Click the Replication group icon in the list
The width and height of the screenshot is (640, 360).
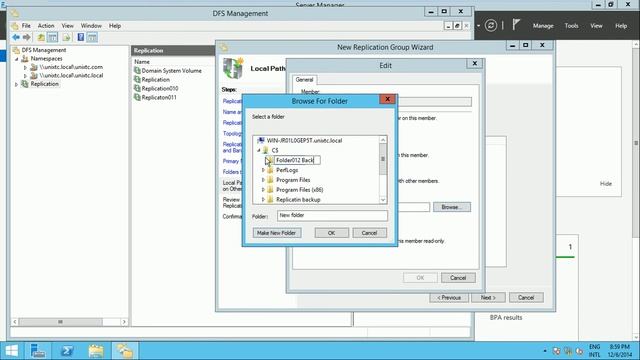point(137,80)
